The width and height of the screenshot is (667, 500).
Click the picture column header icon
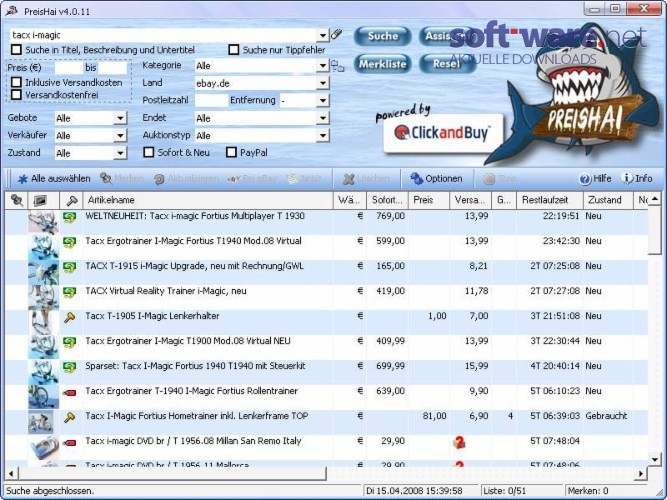[40, 200]
